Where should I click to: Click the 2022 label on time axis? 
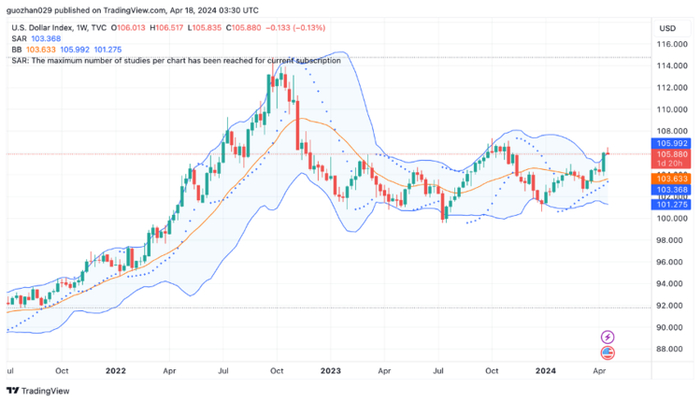point(116,371)
